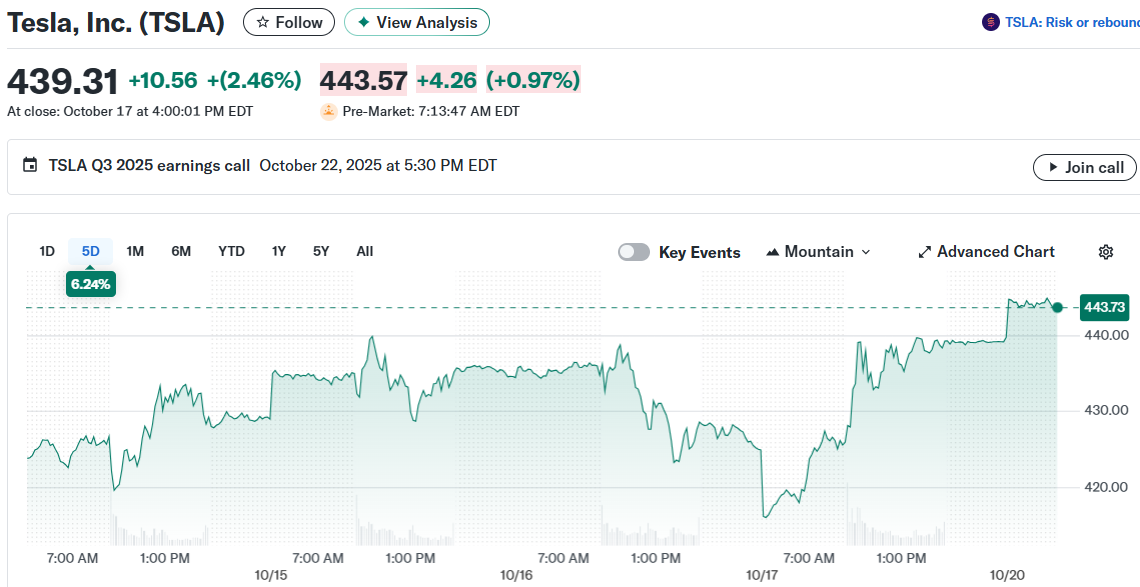The height and width of the screenshot is (587, 1140).
Task: Click the green current price dot on chart
Action: (1058, 307)
